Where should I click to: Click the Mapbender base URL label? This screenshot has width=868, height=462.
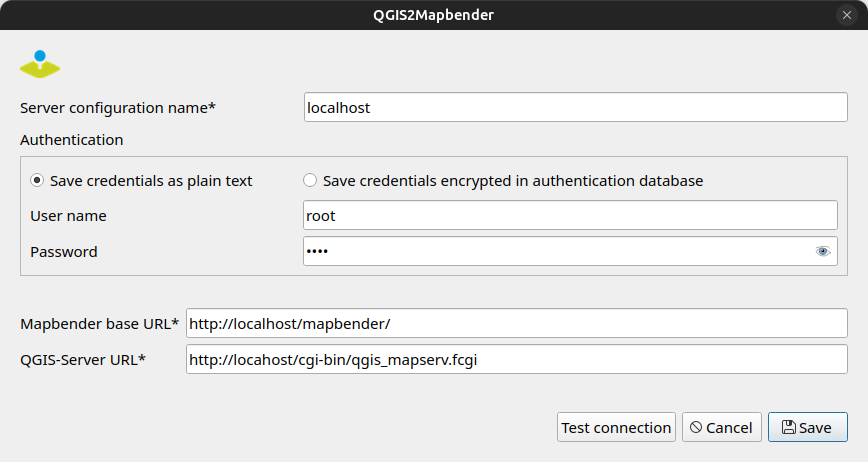point(100,324)
